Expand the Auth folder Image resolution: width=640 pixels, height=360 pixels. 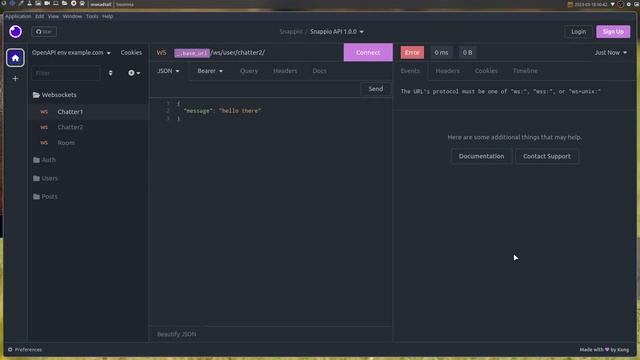tap(49, 160)
